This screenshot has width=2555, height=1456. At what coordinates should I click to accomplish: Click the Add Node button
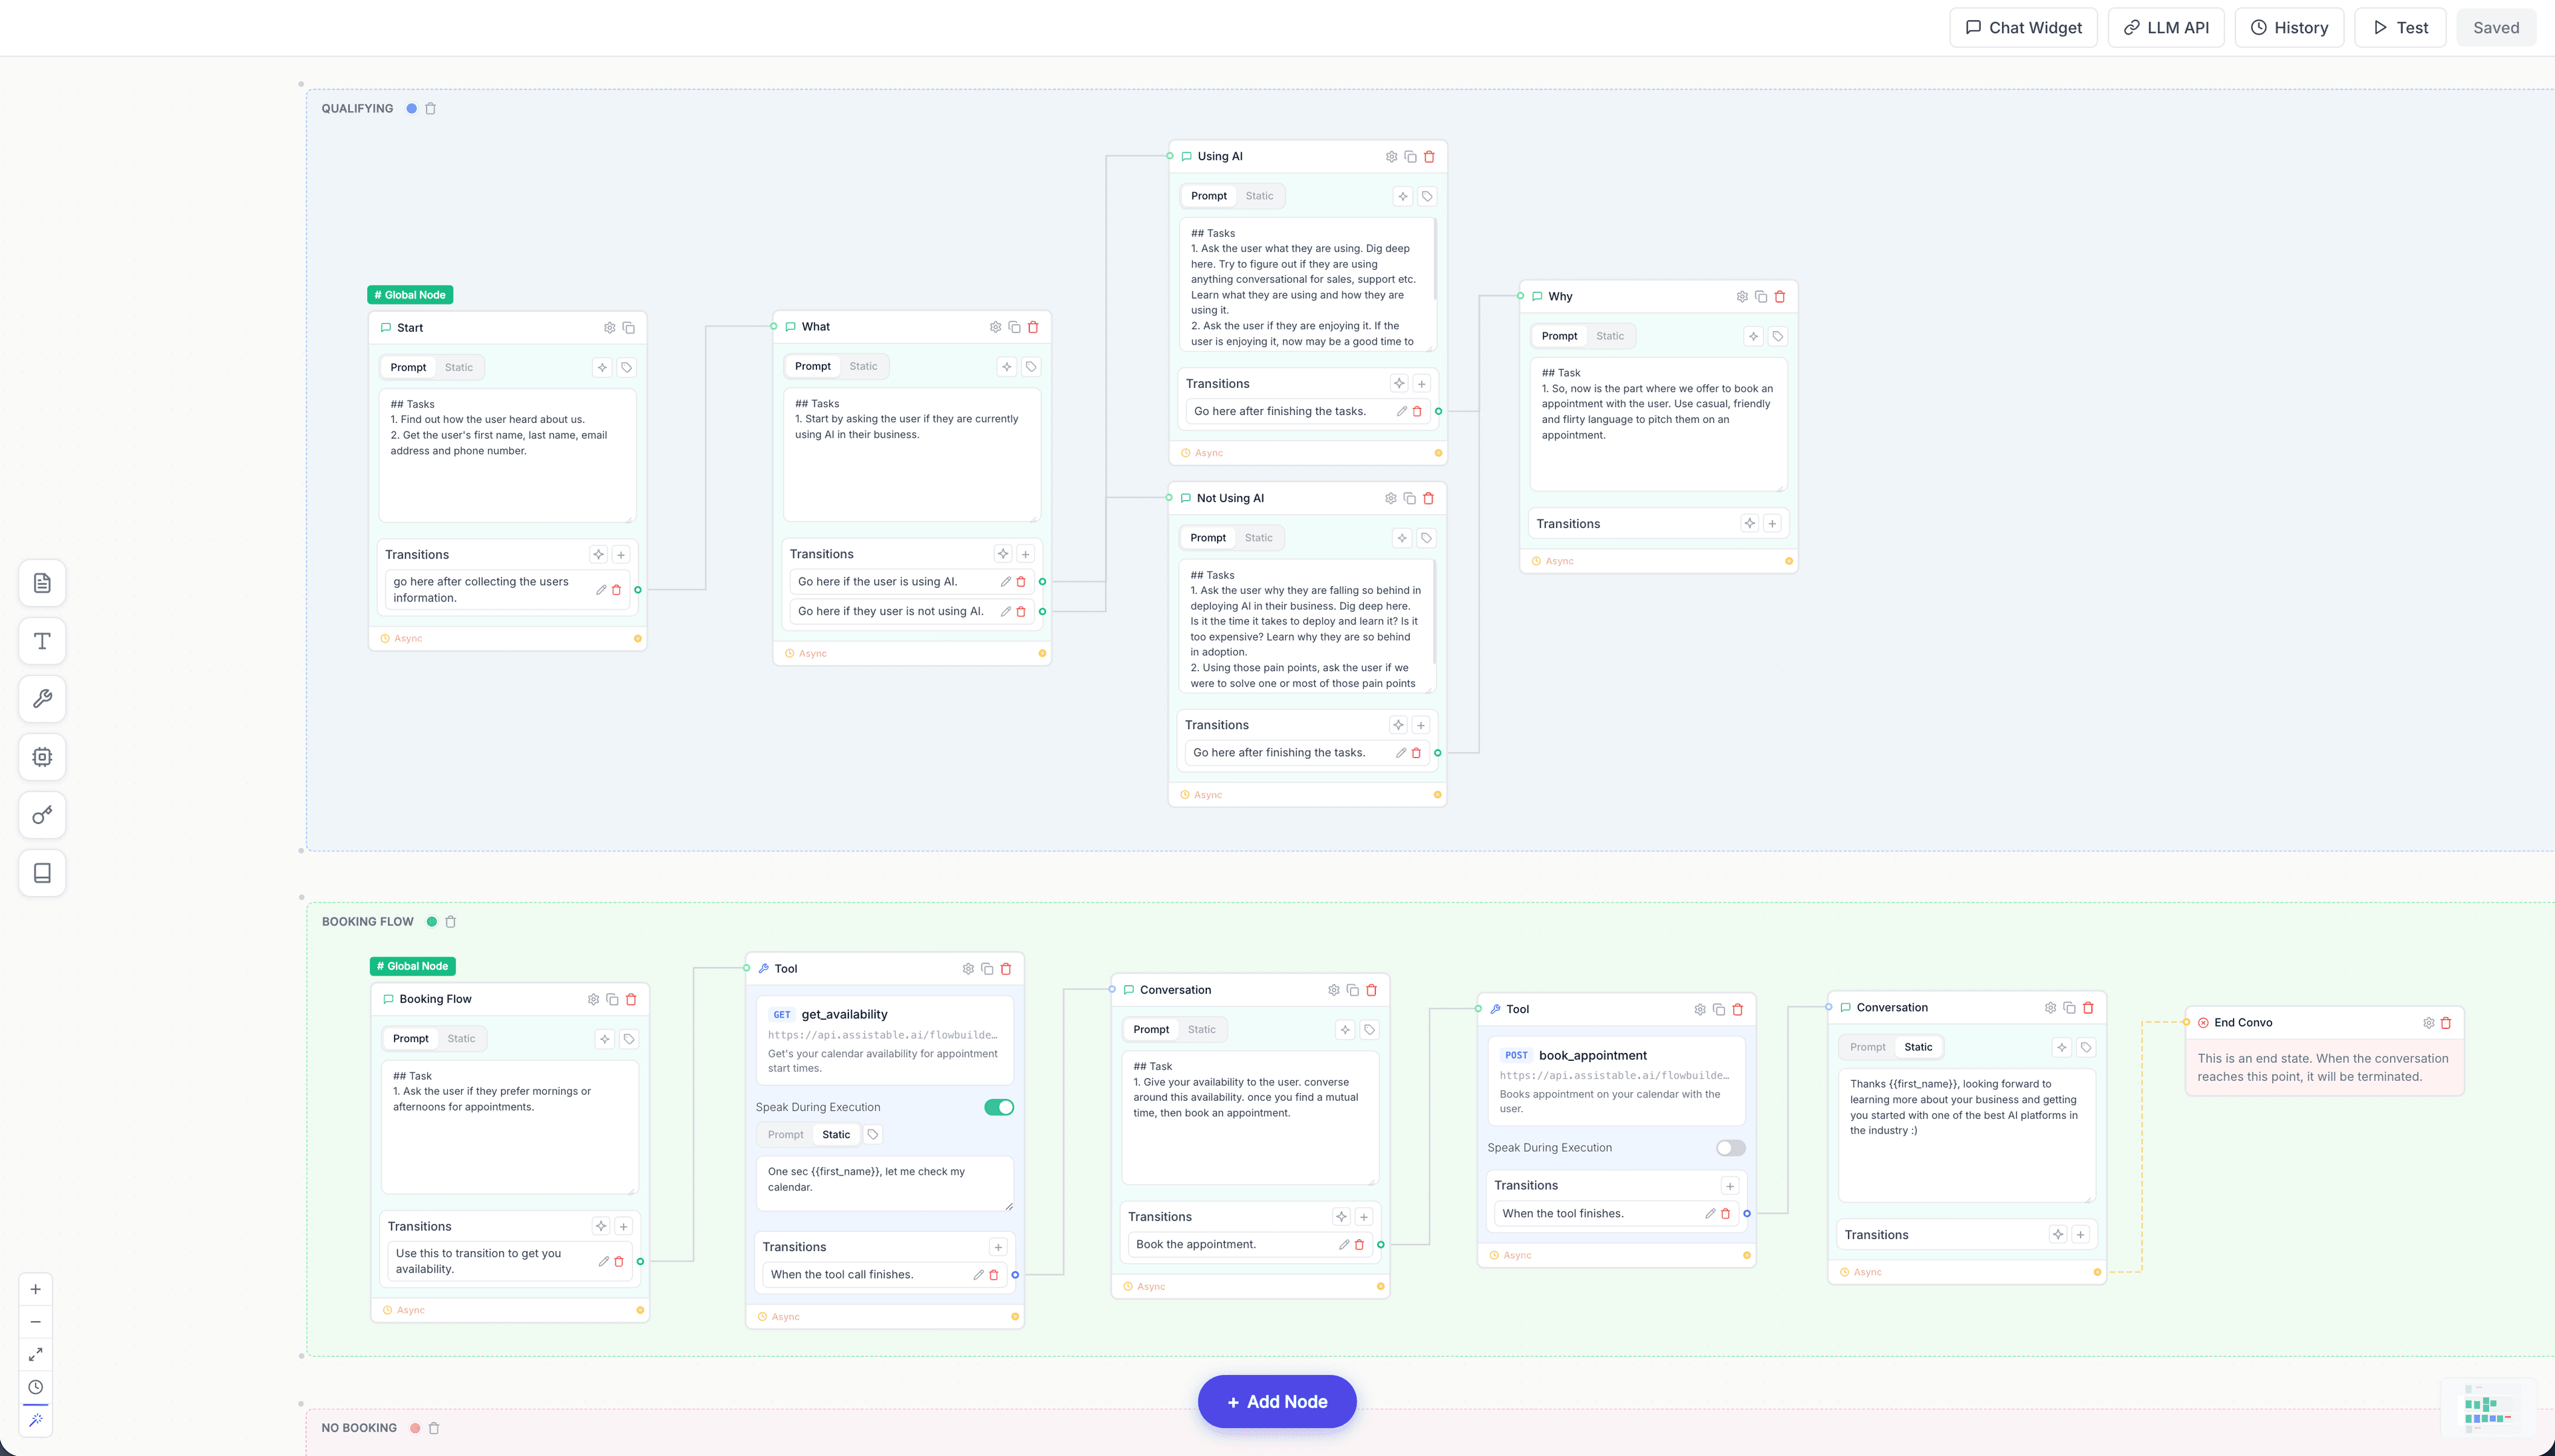point(1276,1401)
